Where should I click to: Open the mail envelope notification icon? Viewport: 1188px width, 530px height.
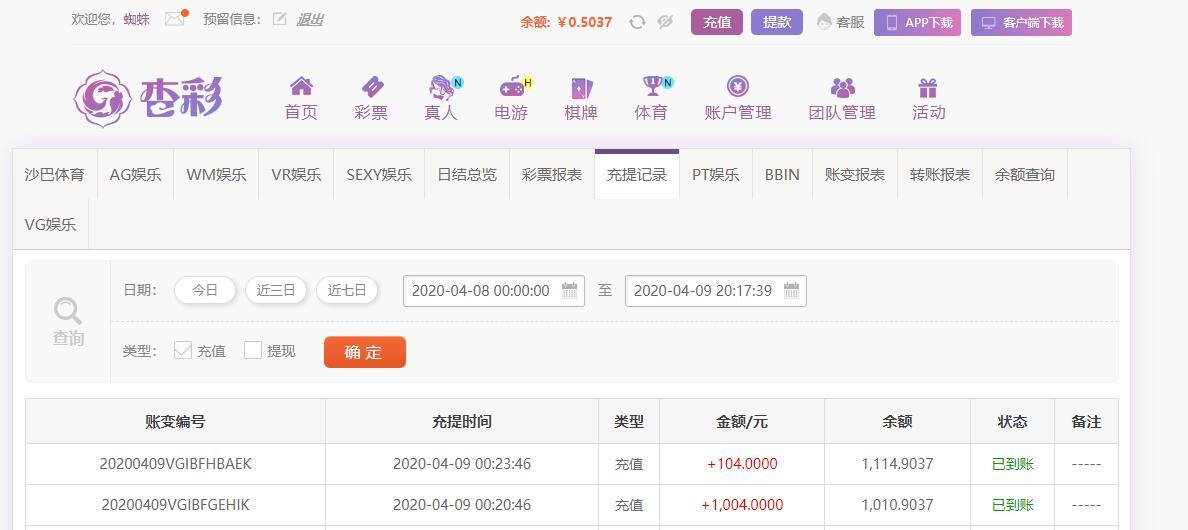coord(175,20)
